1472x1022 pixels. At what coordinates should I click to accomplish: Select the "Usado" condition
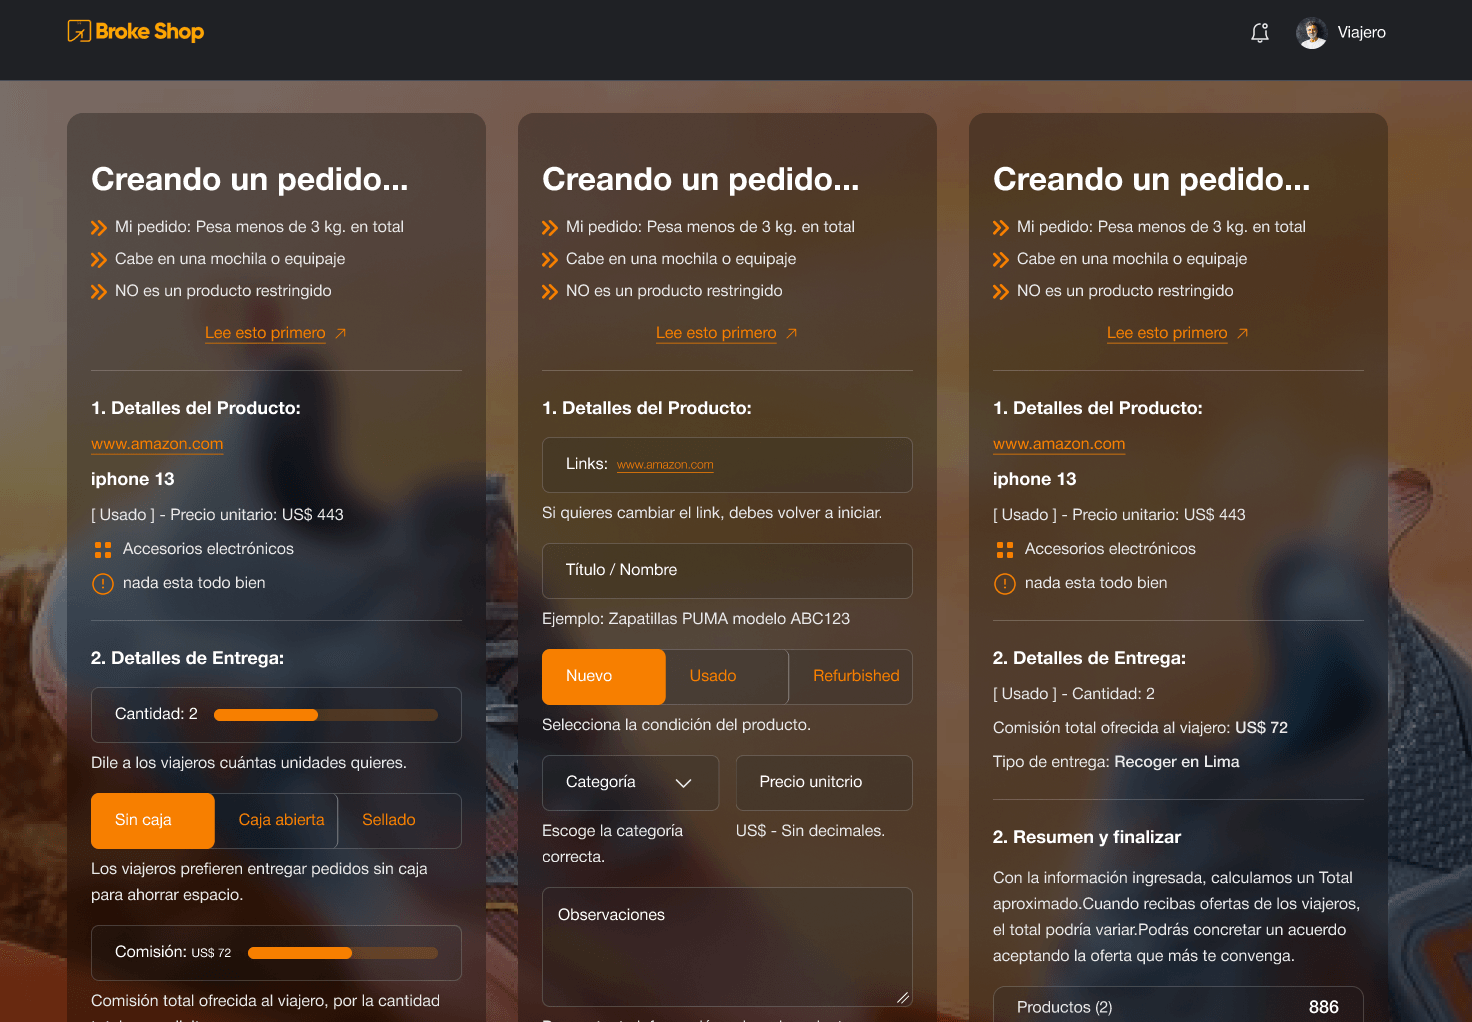pyautogui.click(x=712, y=676)
